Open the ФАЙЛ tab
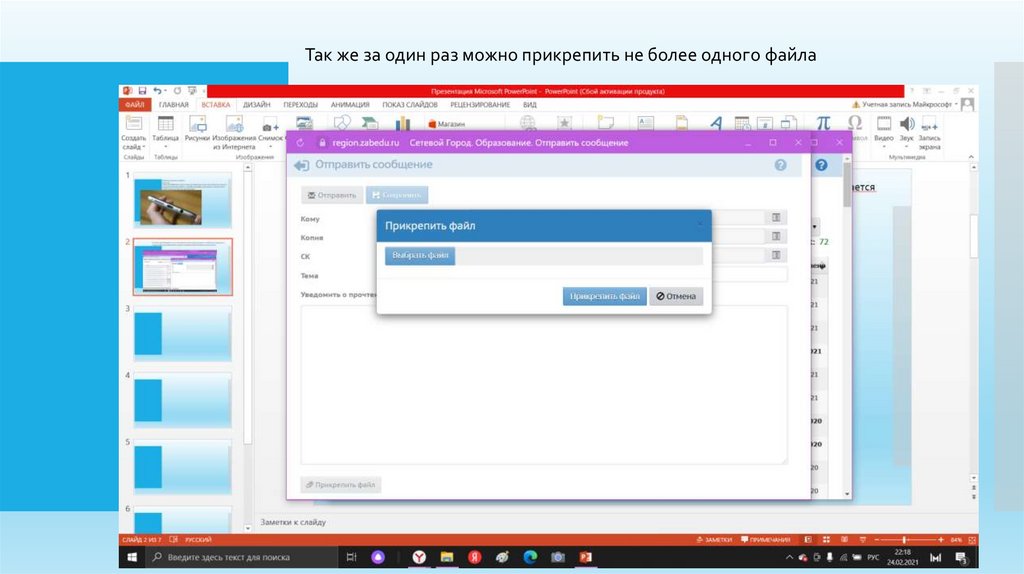 tap(135, 104)
